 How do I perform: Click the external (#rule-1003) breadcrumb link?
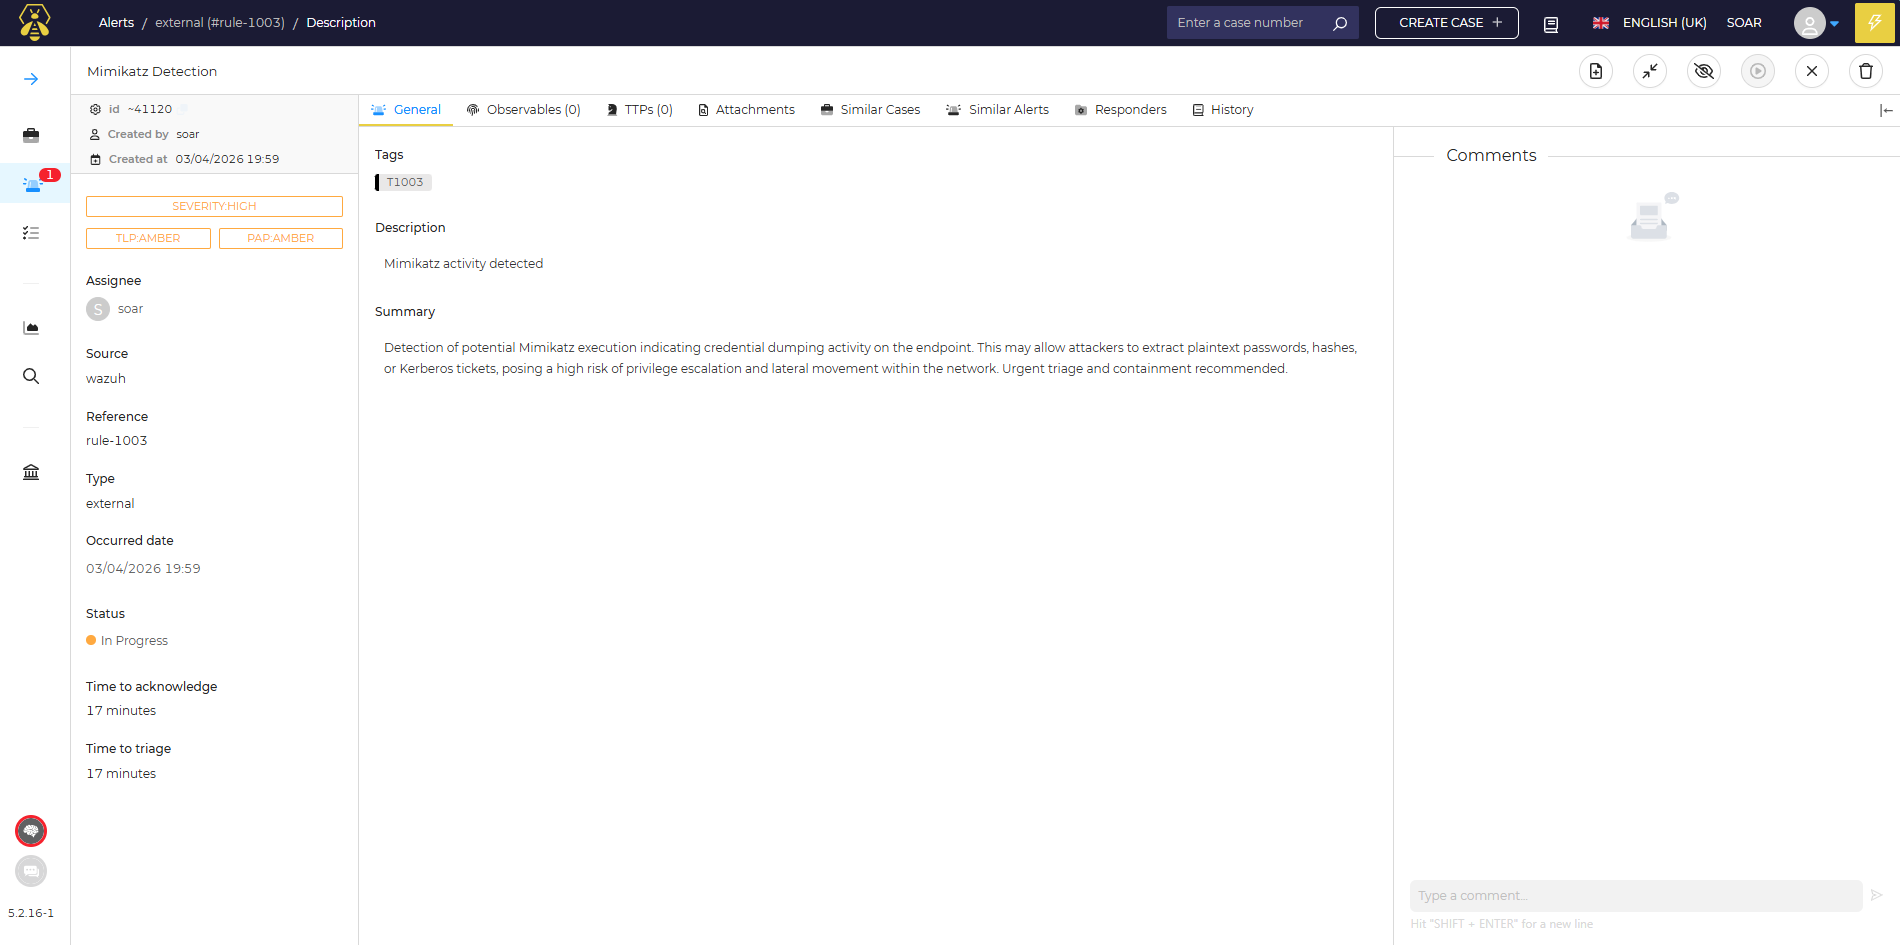tap(220, 23)
